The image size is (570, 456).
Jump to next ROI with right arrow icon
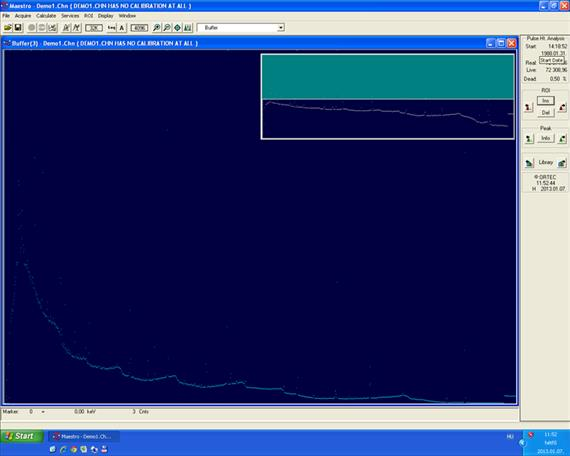[x=562, y=107]
